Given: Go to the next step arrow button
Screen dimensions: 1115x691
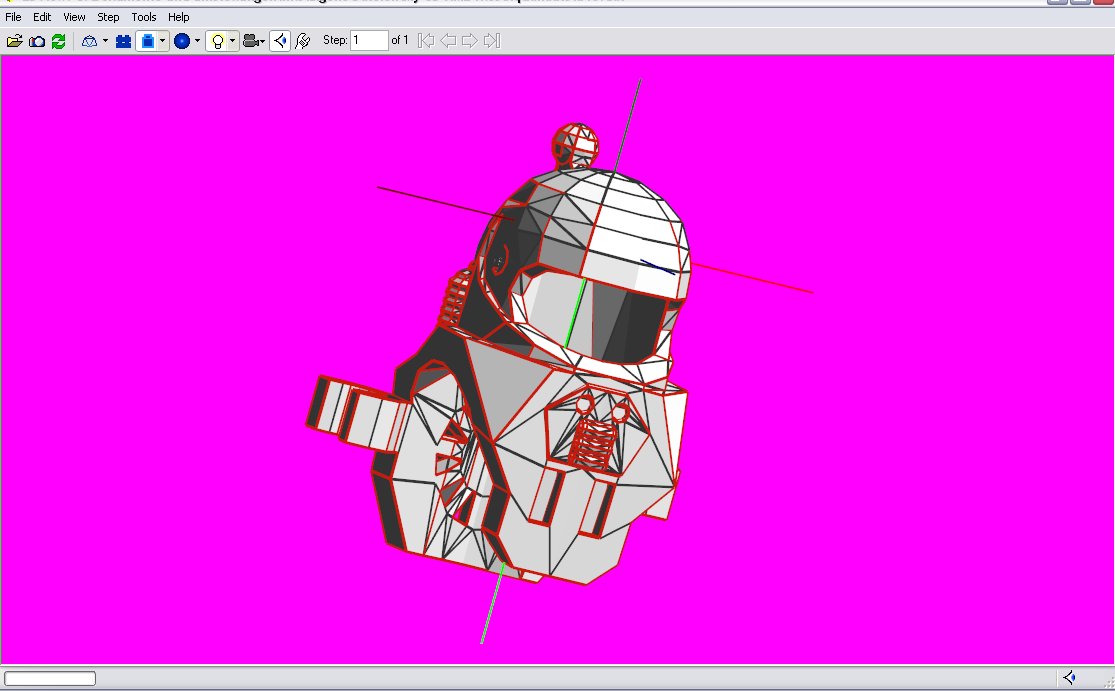Looking at the screenshot, I should coord(470,41).
